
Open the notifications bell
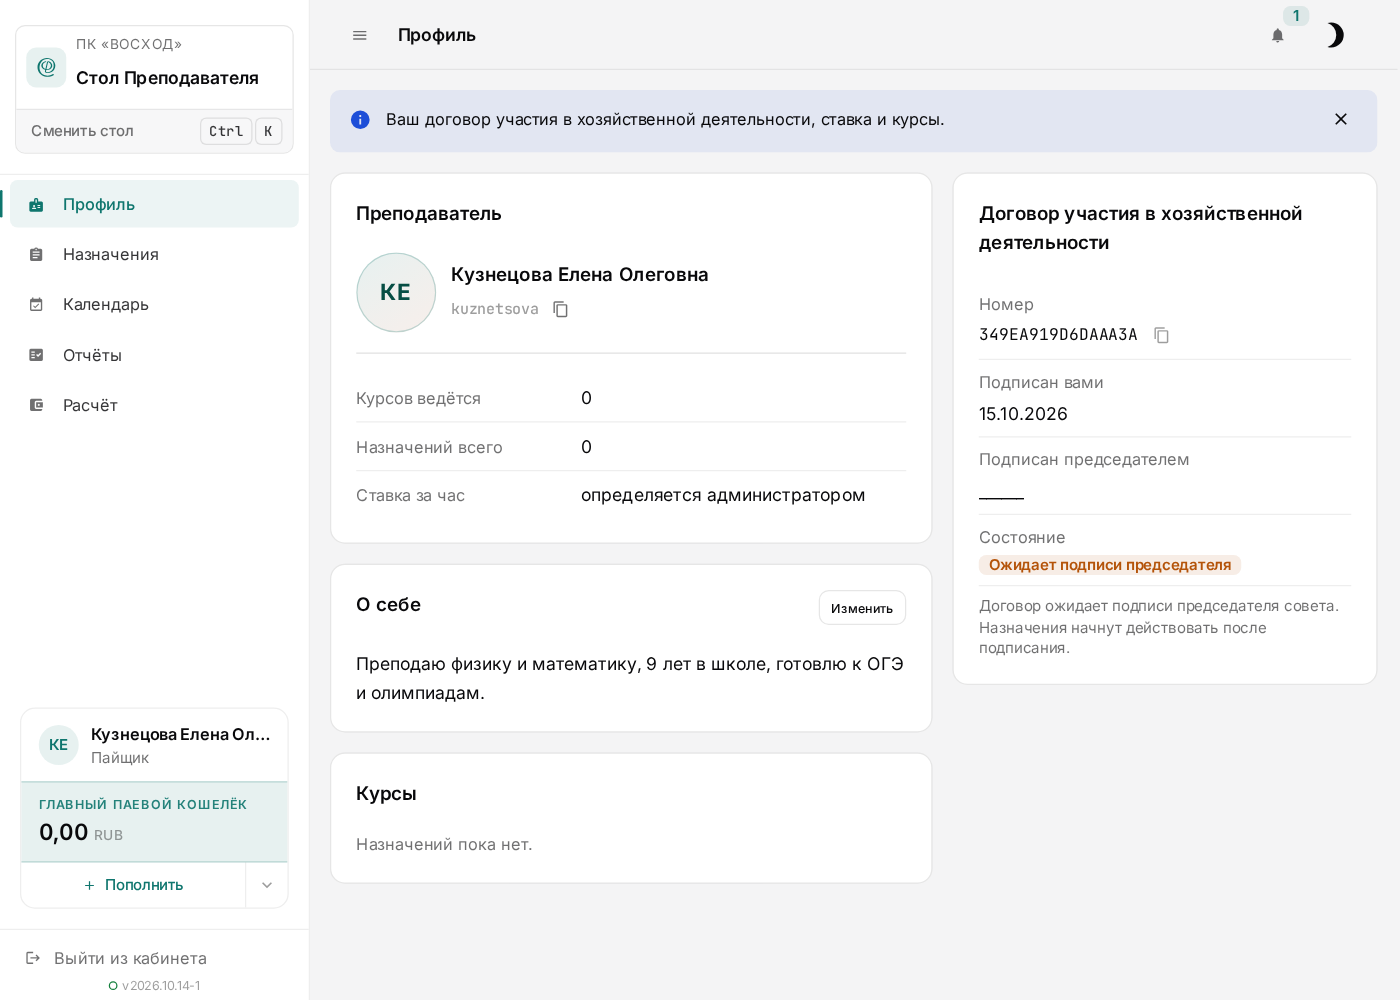pos(1277,36)
